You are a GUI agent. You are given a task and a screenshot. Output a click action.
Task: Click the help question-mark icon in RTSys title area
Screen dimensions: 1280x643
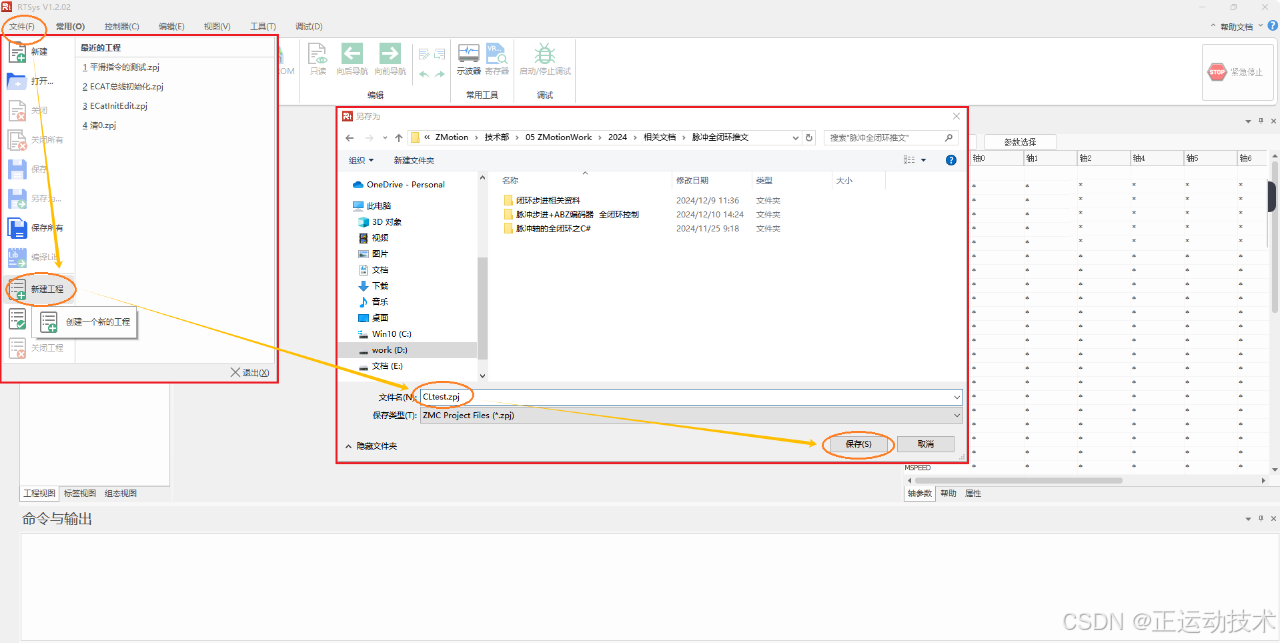(x=1273, y=26)
